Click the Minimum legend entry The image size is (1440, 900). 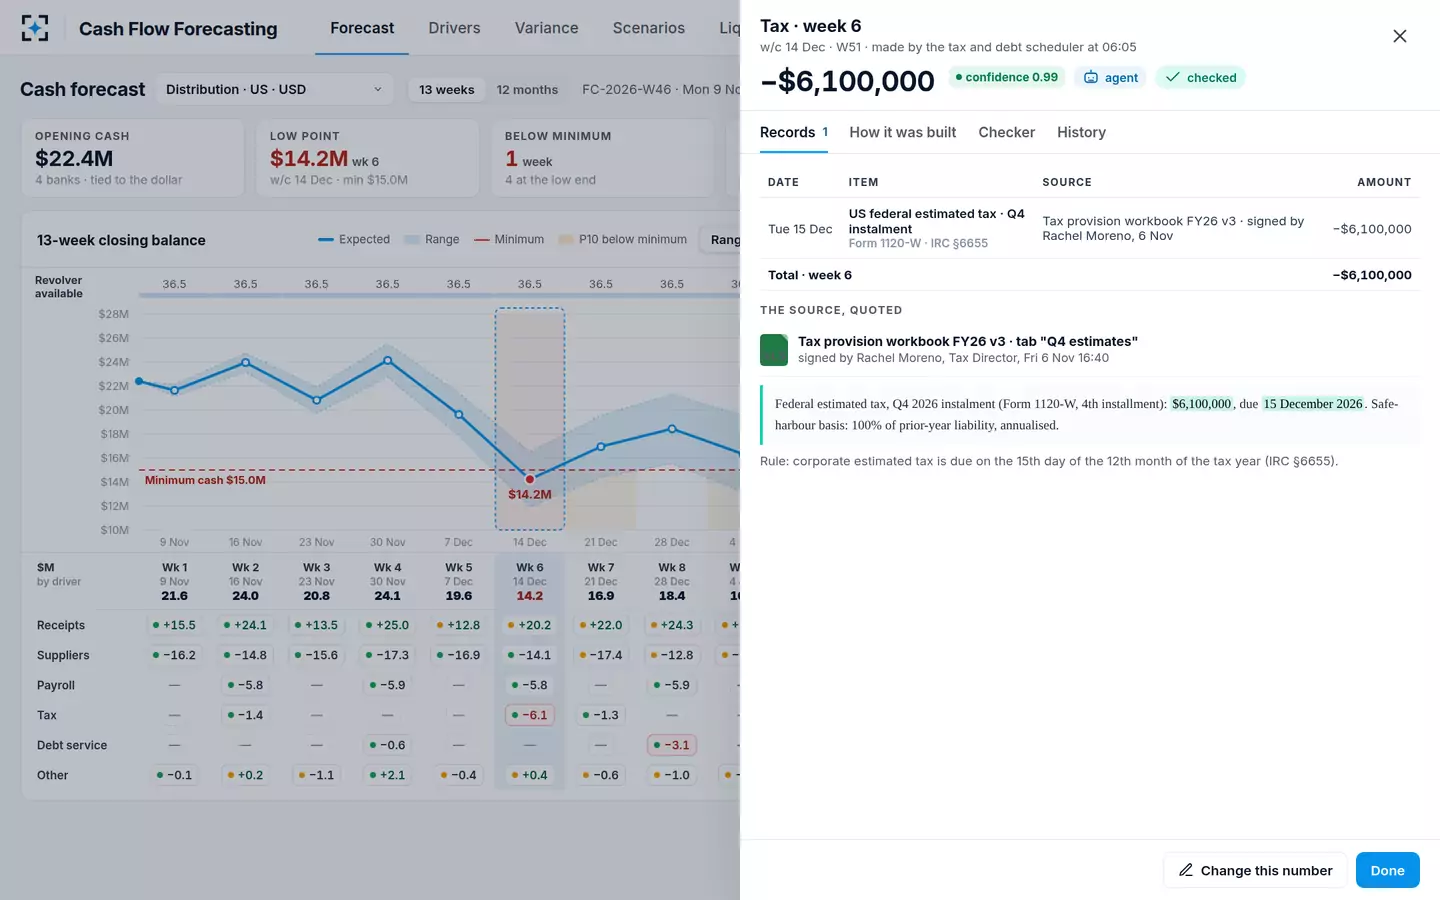pos(508,239)
